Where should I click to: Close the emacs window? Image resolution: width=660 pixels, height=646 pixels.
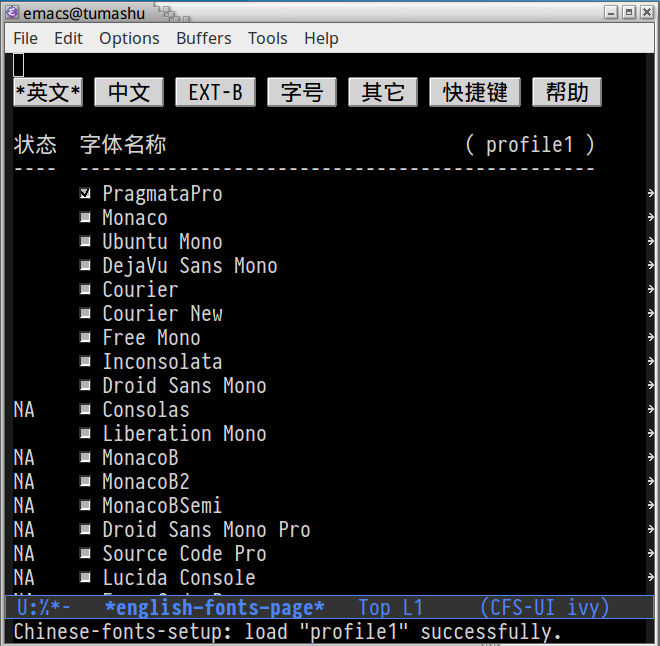tap(647, 12)
